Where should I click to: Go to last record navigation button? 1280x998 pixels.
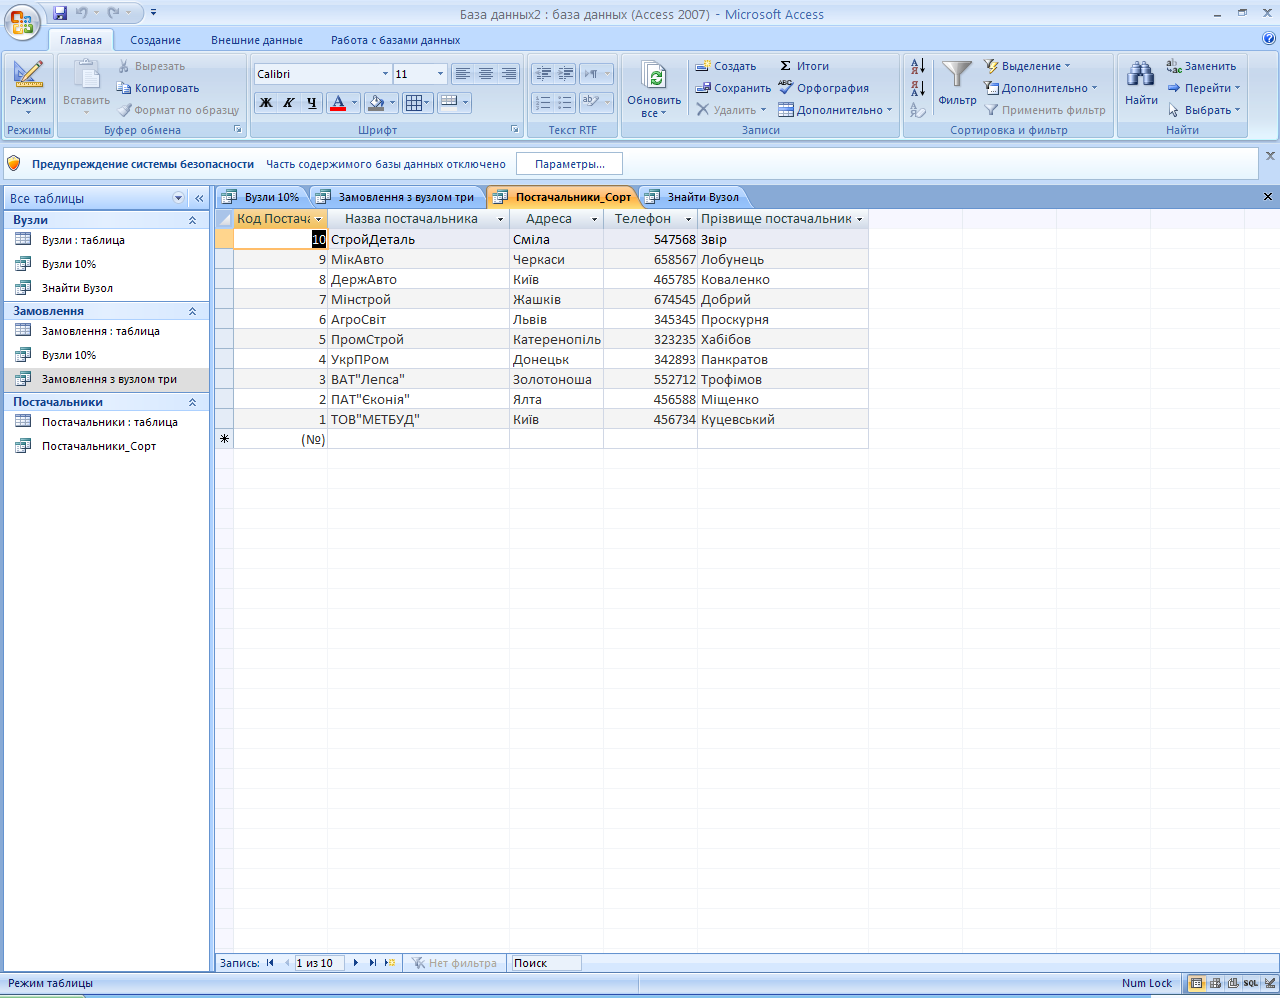(373, 963)
